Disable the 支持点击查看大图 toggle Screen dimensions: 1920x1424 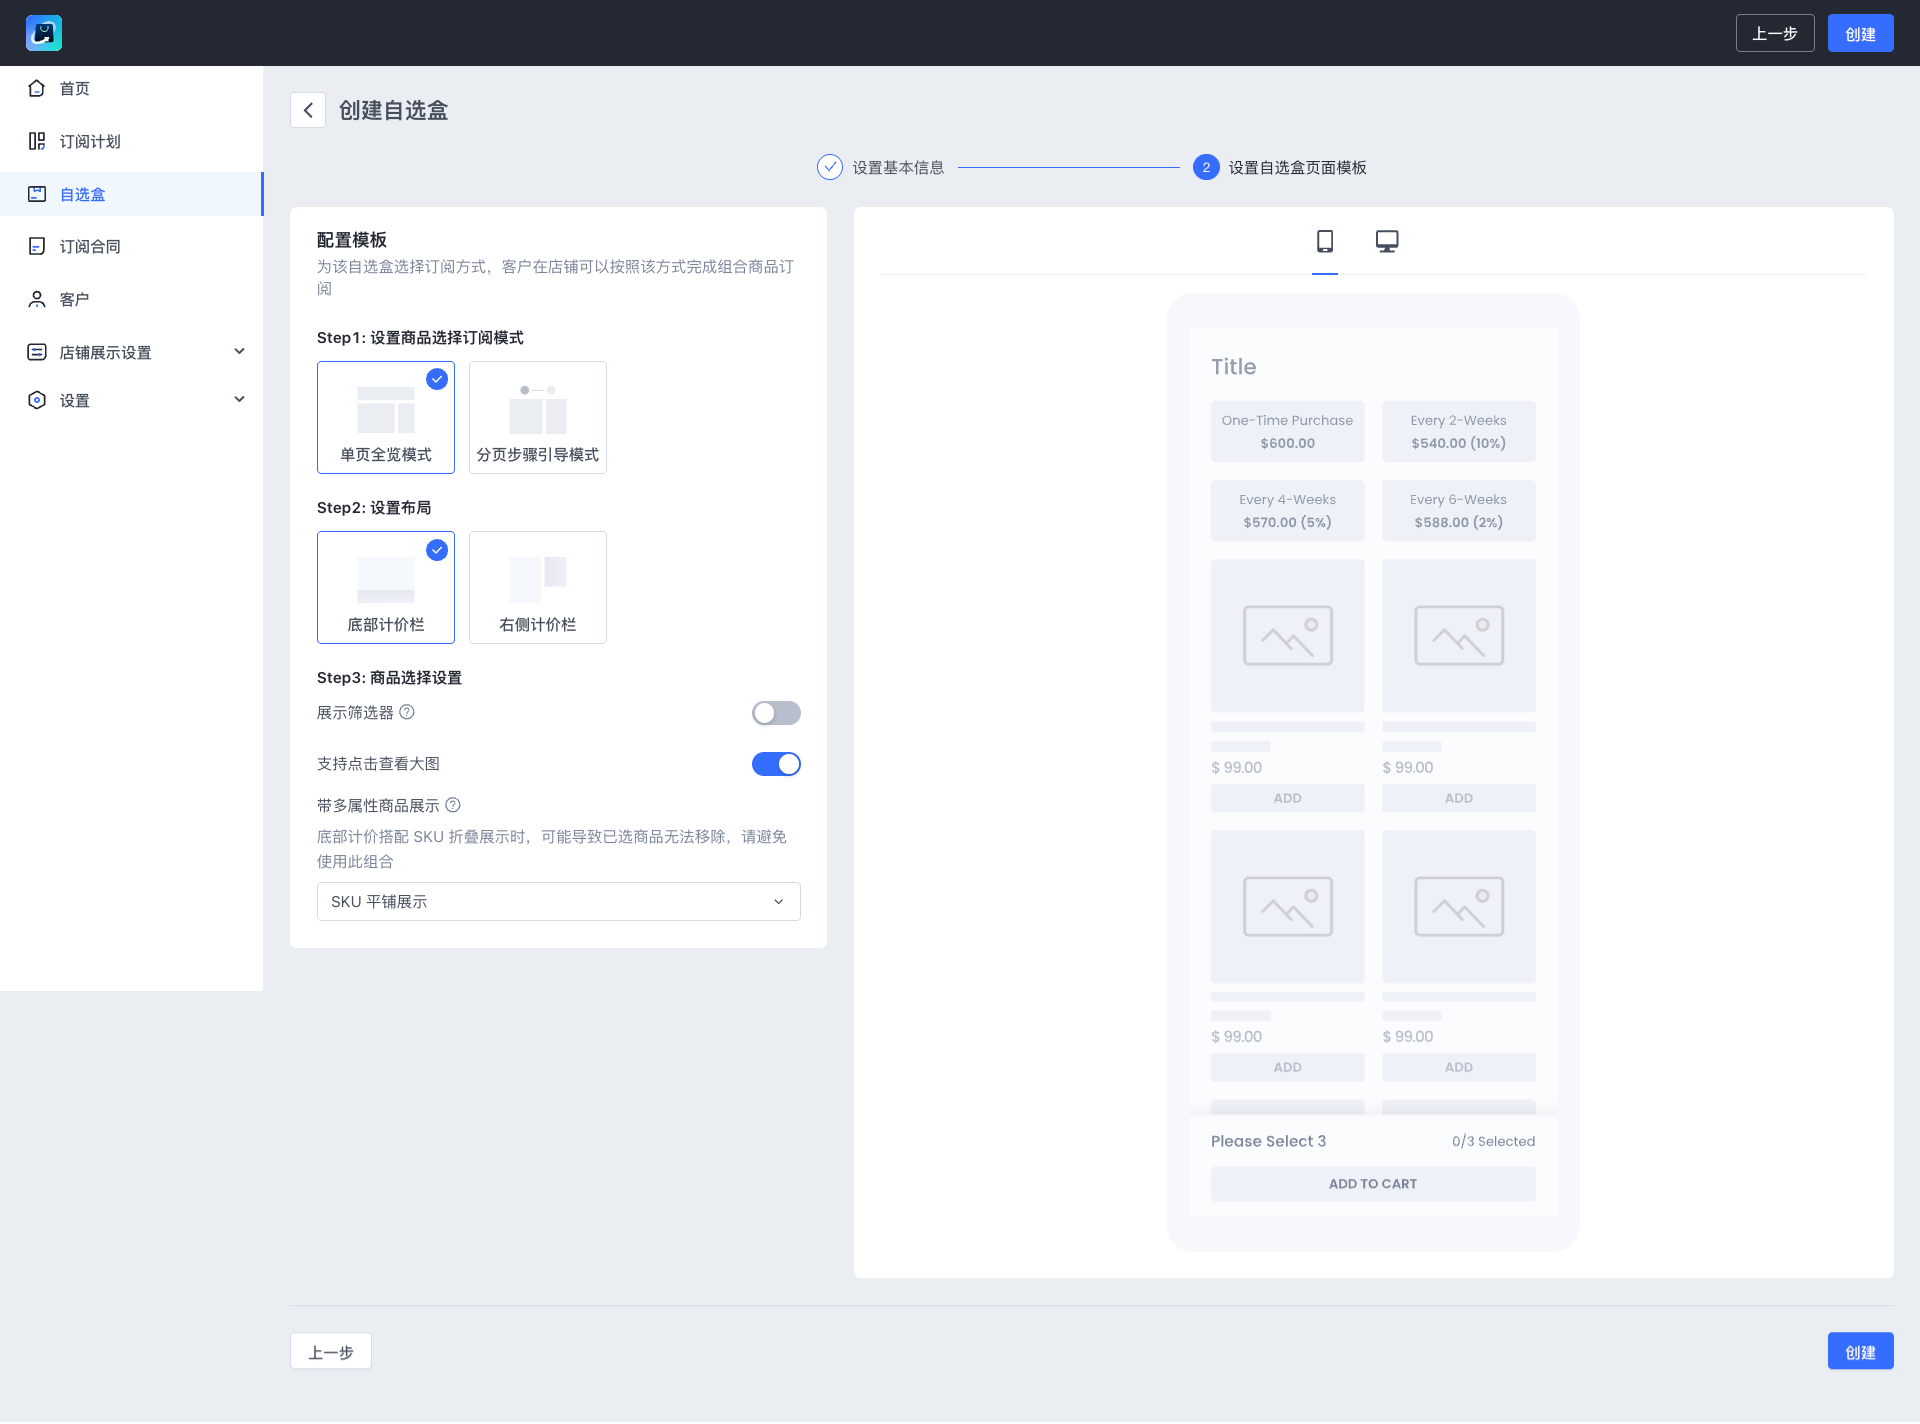[776, 764]
